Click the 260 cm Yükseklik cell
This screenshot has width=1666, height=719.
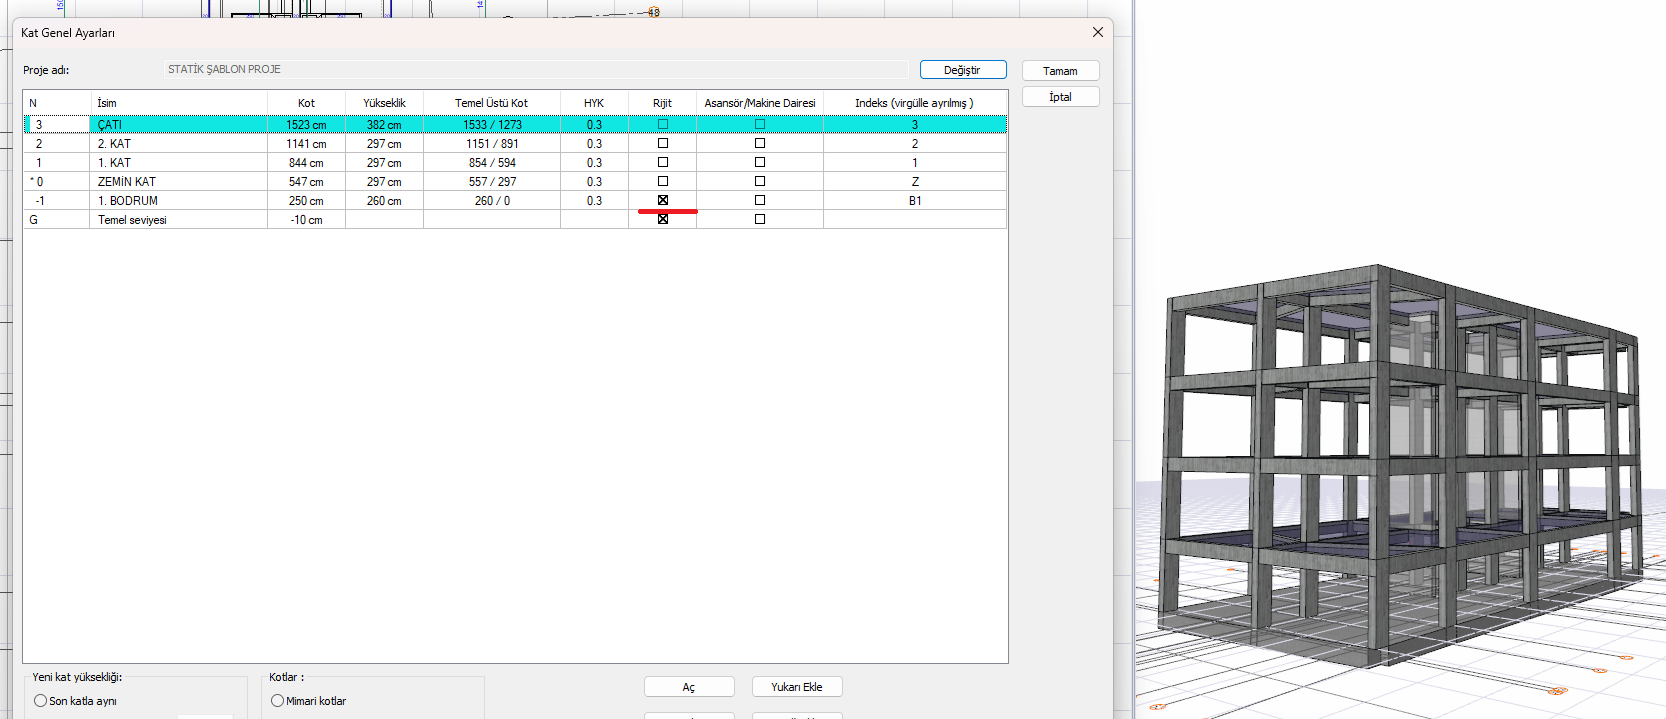(384, 201)
